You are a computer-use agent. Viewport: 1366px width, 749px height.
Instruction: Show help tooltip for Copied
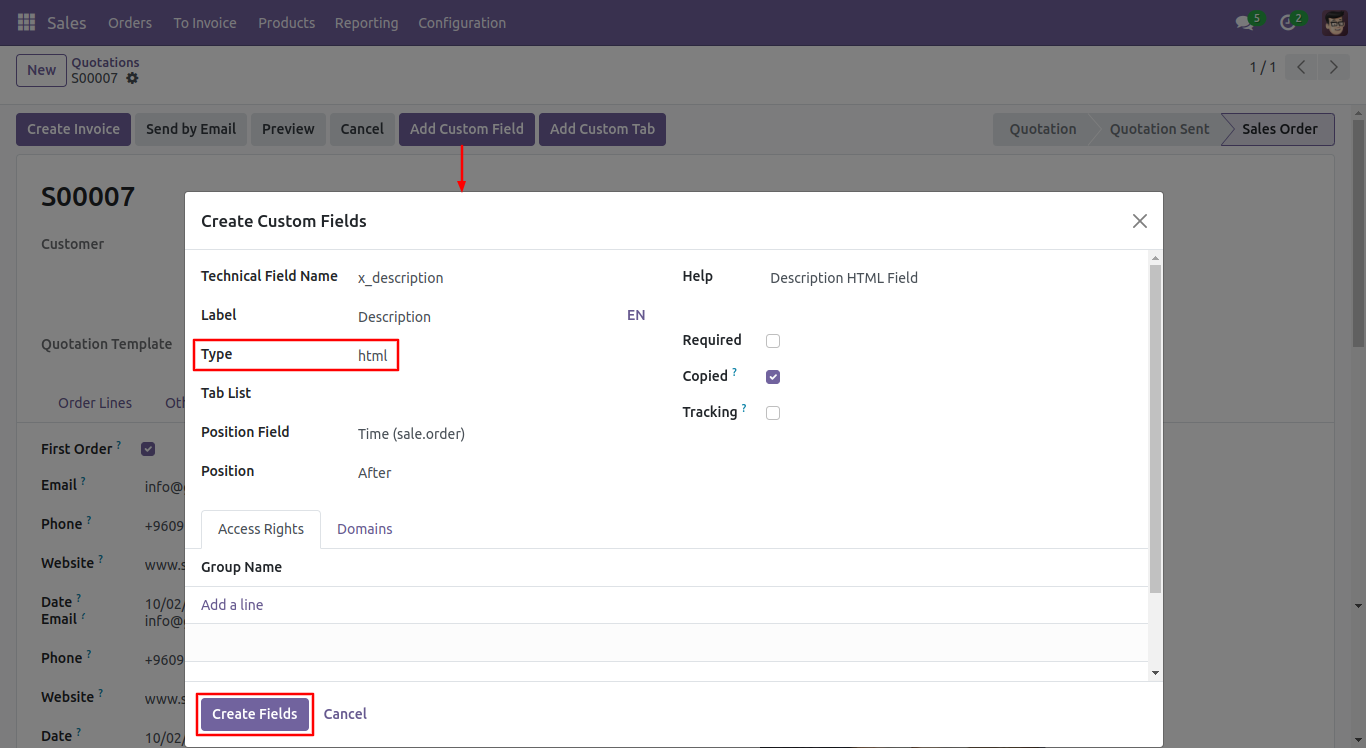tap(735, 372)
